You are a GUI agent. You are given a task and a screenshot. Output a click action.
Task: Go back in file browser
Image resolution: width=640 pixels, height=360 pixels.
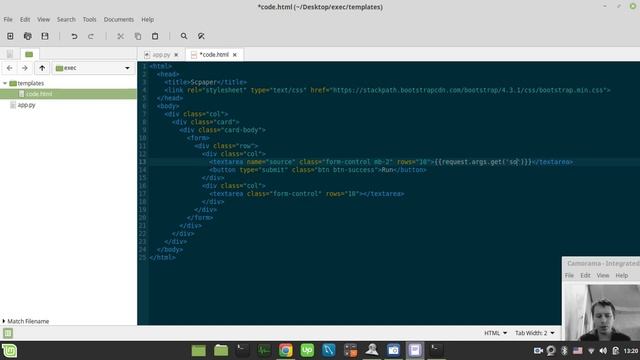[9, 68]
